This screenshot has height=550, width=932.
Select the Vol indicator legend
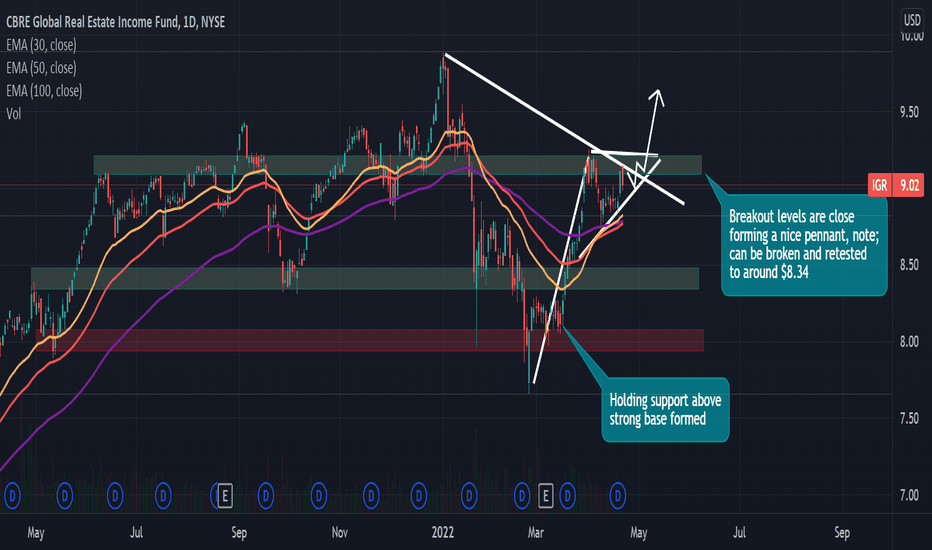pos(13,114)
